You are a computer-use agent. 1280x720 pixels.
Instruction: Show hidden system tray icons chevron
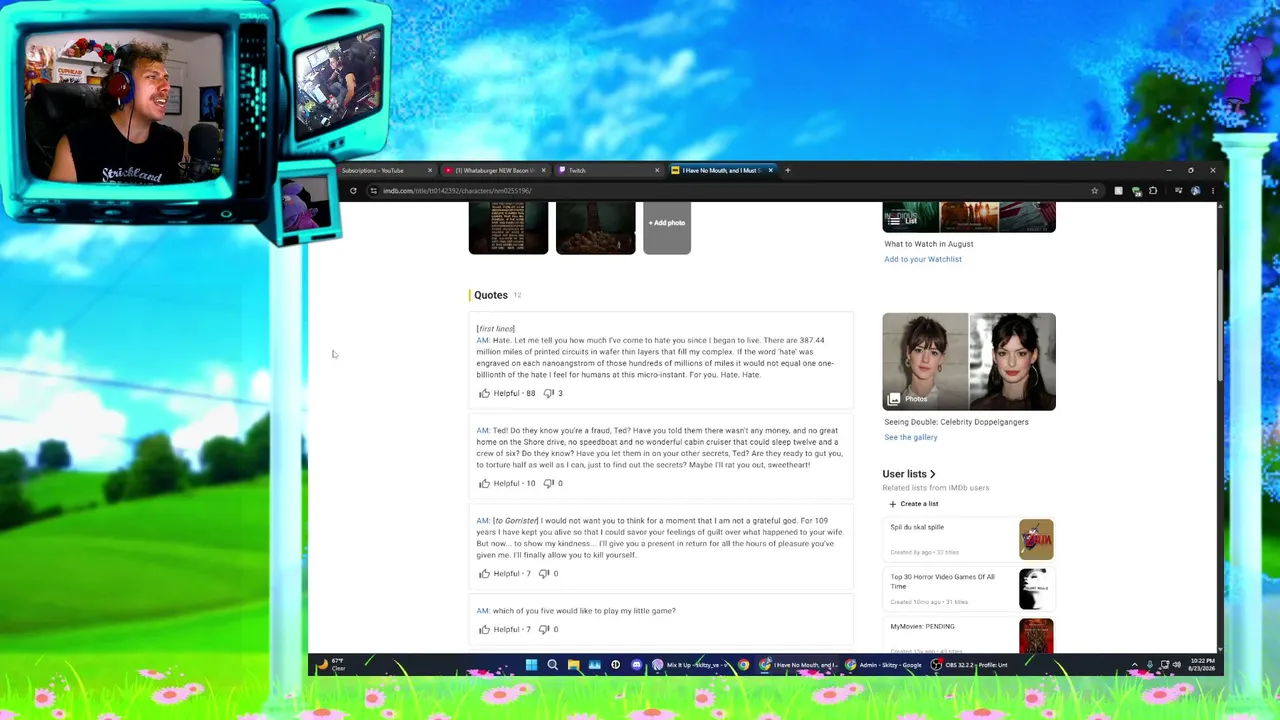[1134, 665]
